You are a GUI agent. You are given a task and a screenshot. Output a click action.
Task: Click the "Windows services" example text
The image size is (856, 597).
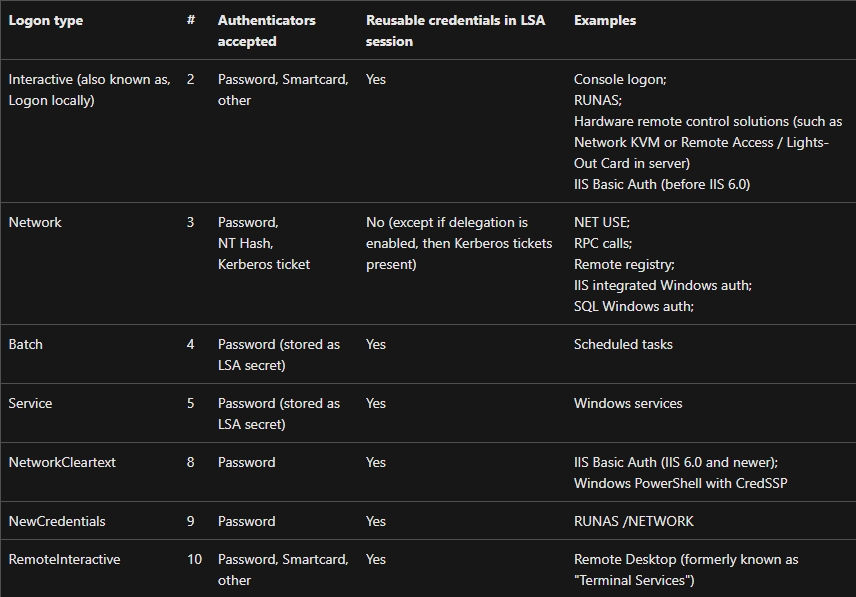[628, 403]
